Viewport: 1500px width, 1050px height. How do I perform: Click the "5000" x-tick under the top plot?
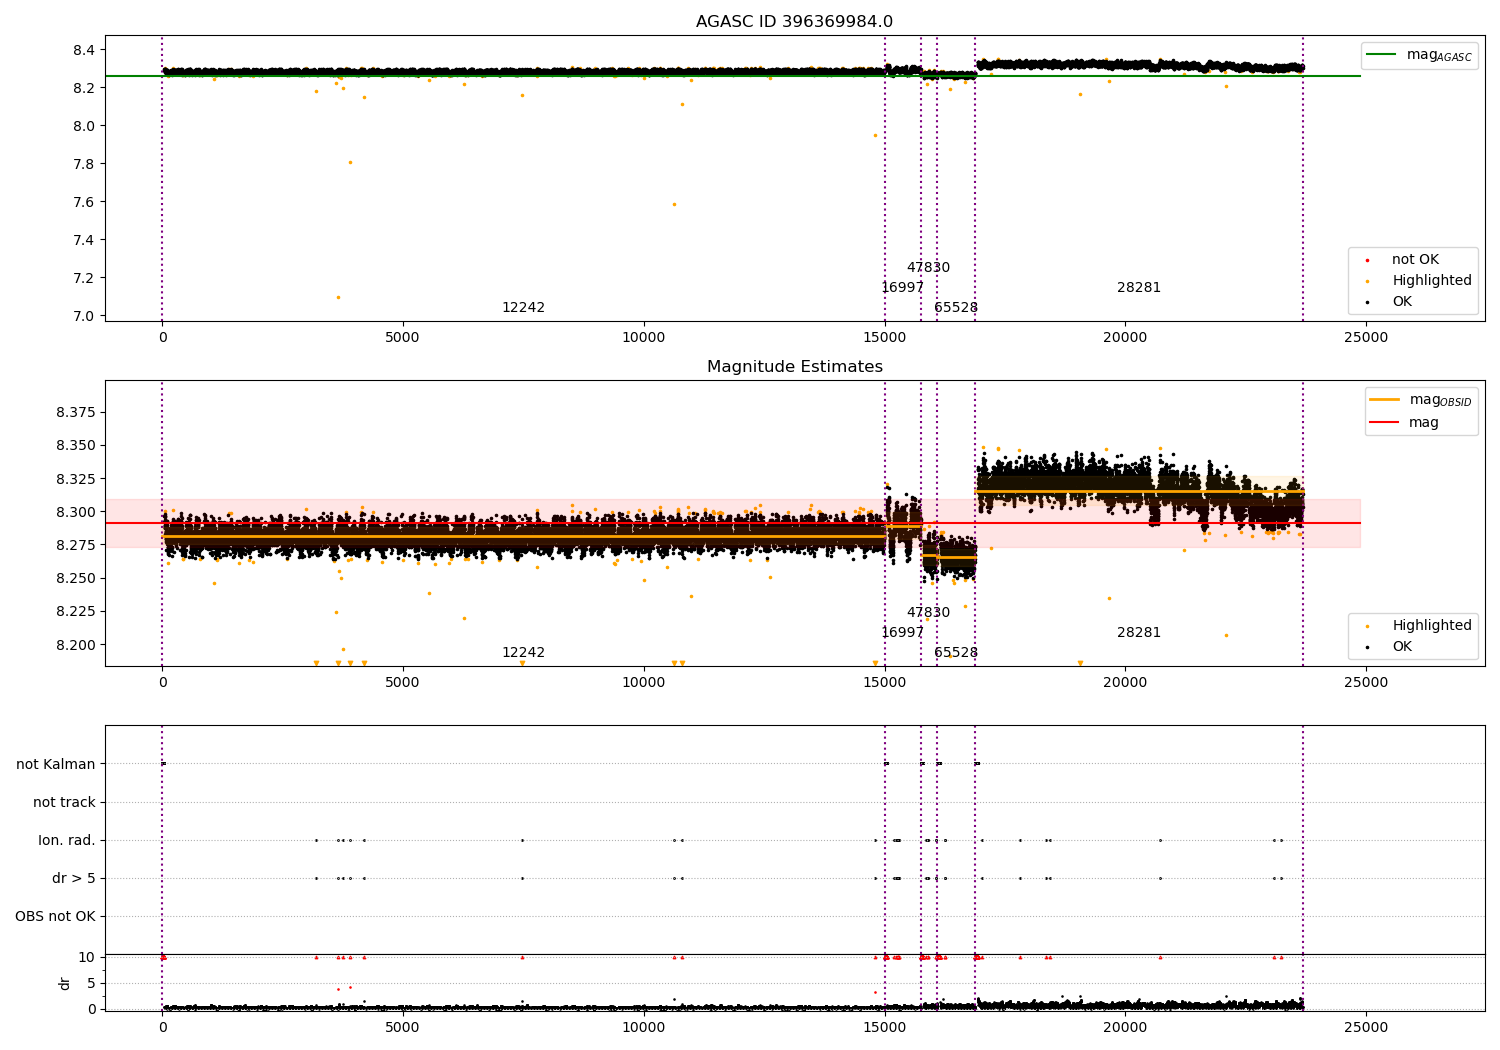pos(402,338)
